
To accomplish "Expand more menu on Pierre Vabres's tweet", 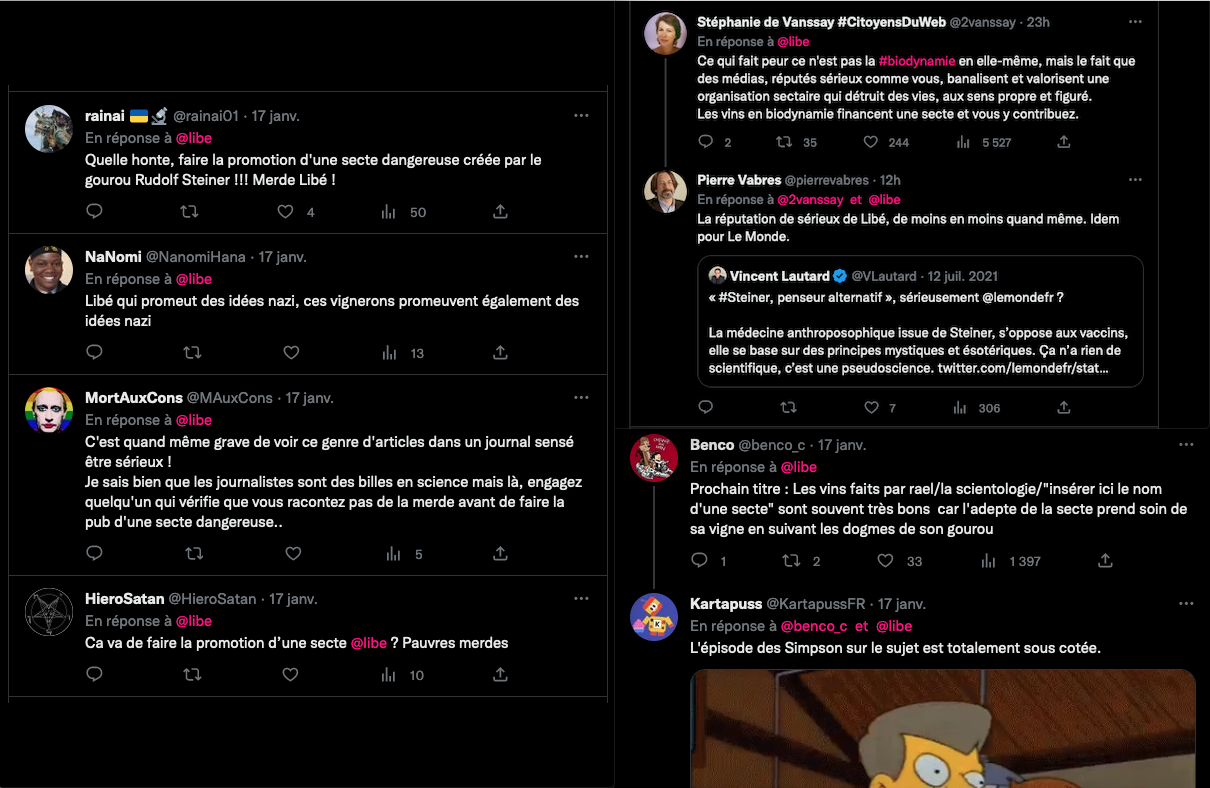I will 1135,180.
